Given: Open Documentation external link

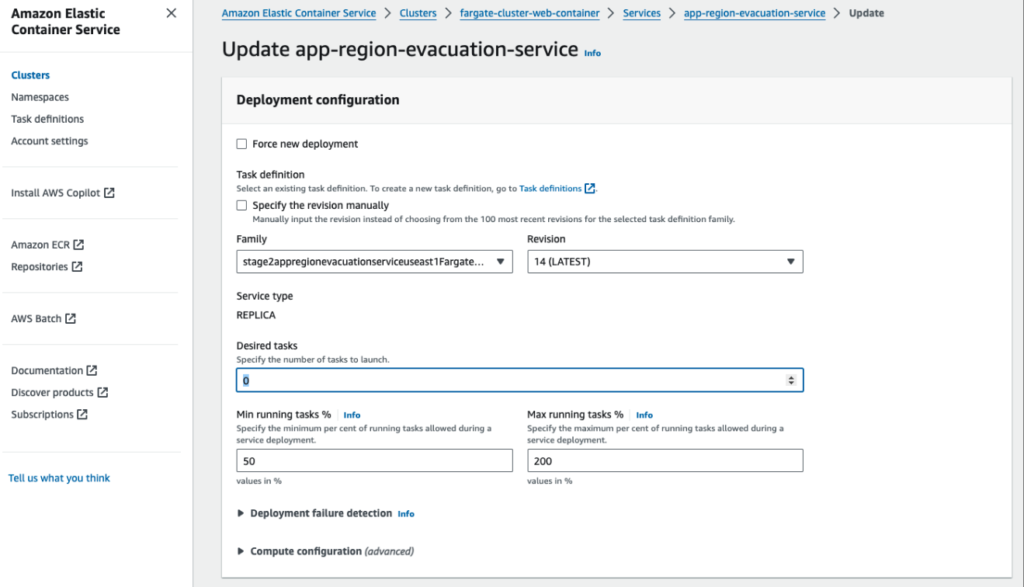Looking at the screenshot, I should (54, 370).
